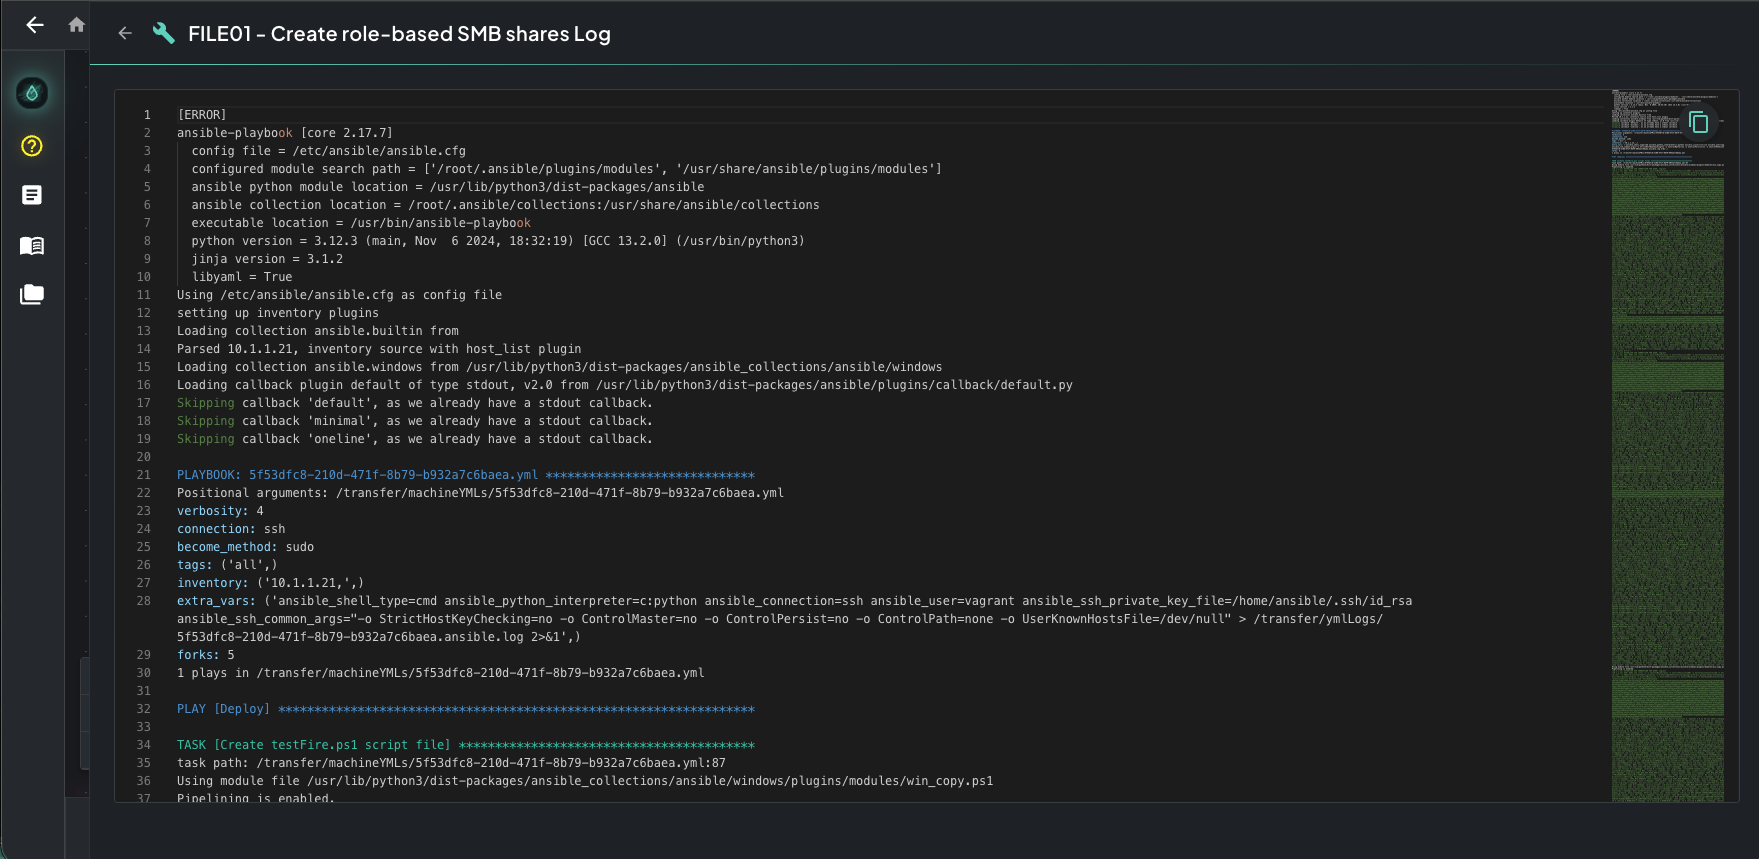The width and height of the screenshot is (1759, 859).
Task: Click the back arrow at the top left
Action: coord(35,25)
